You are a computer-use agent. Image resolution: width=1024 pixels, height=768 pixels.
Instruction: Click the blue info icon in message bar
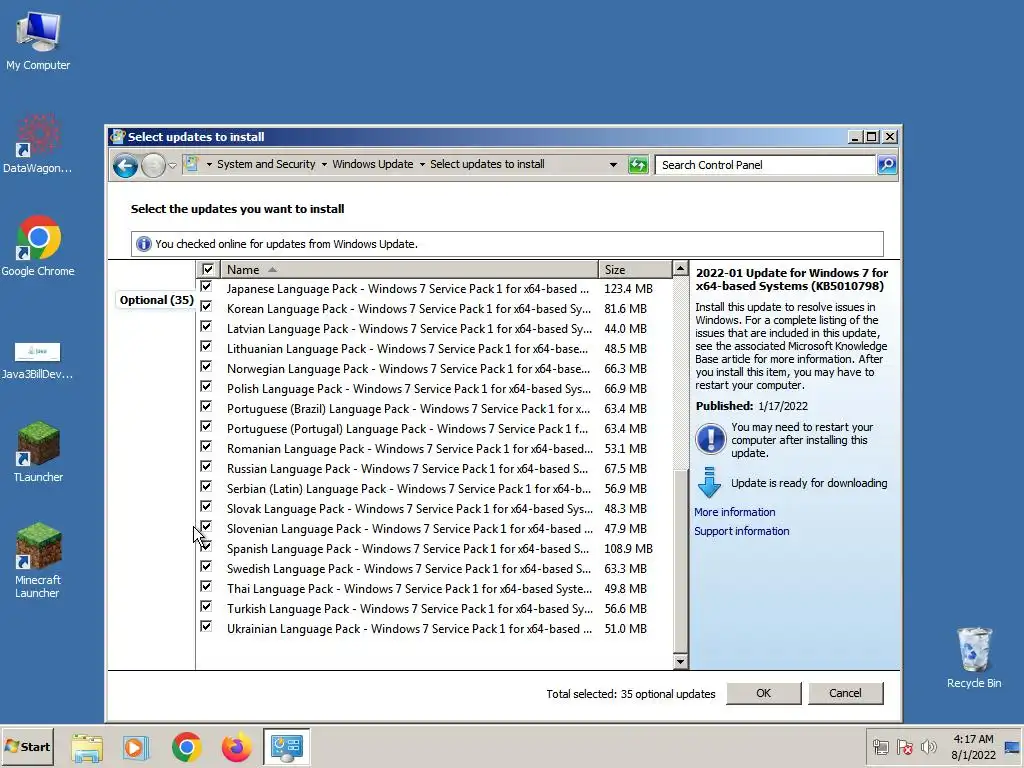(144, 244)
